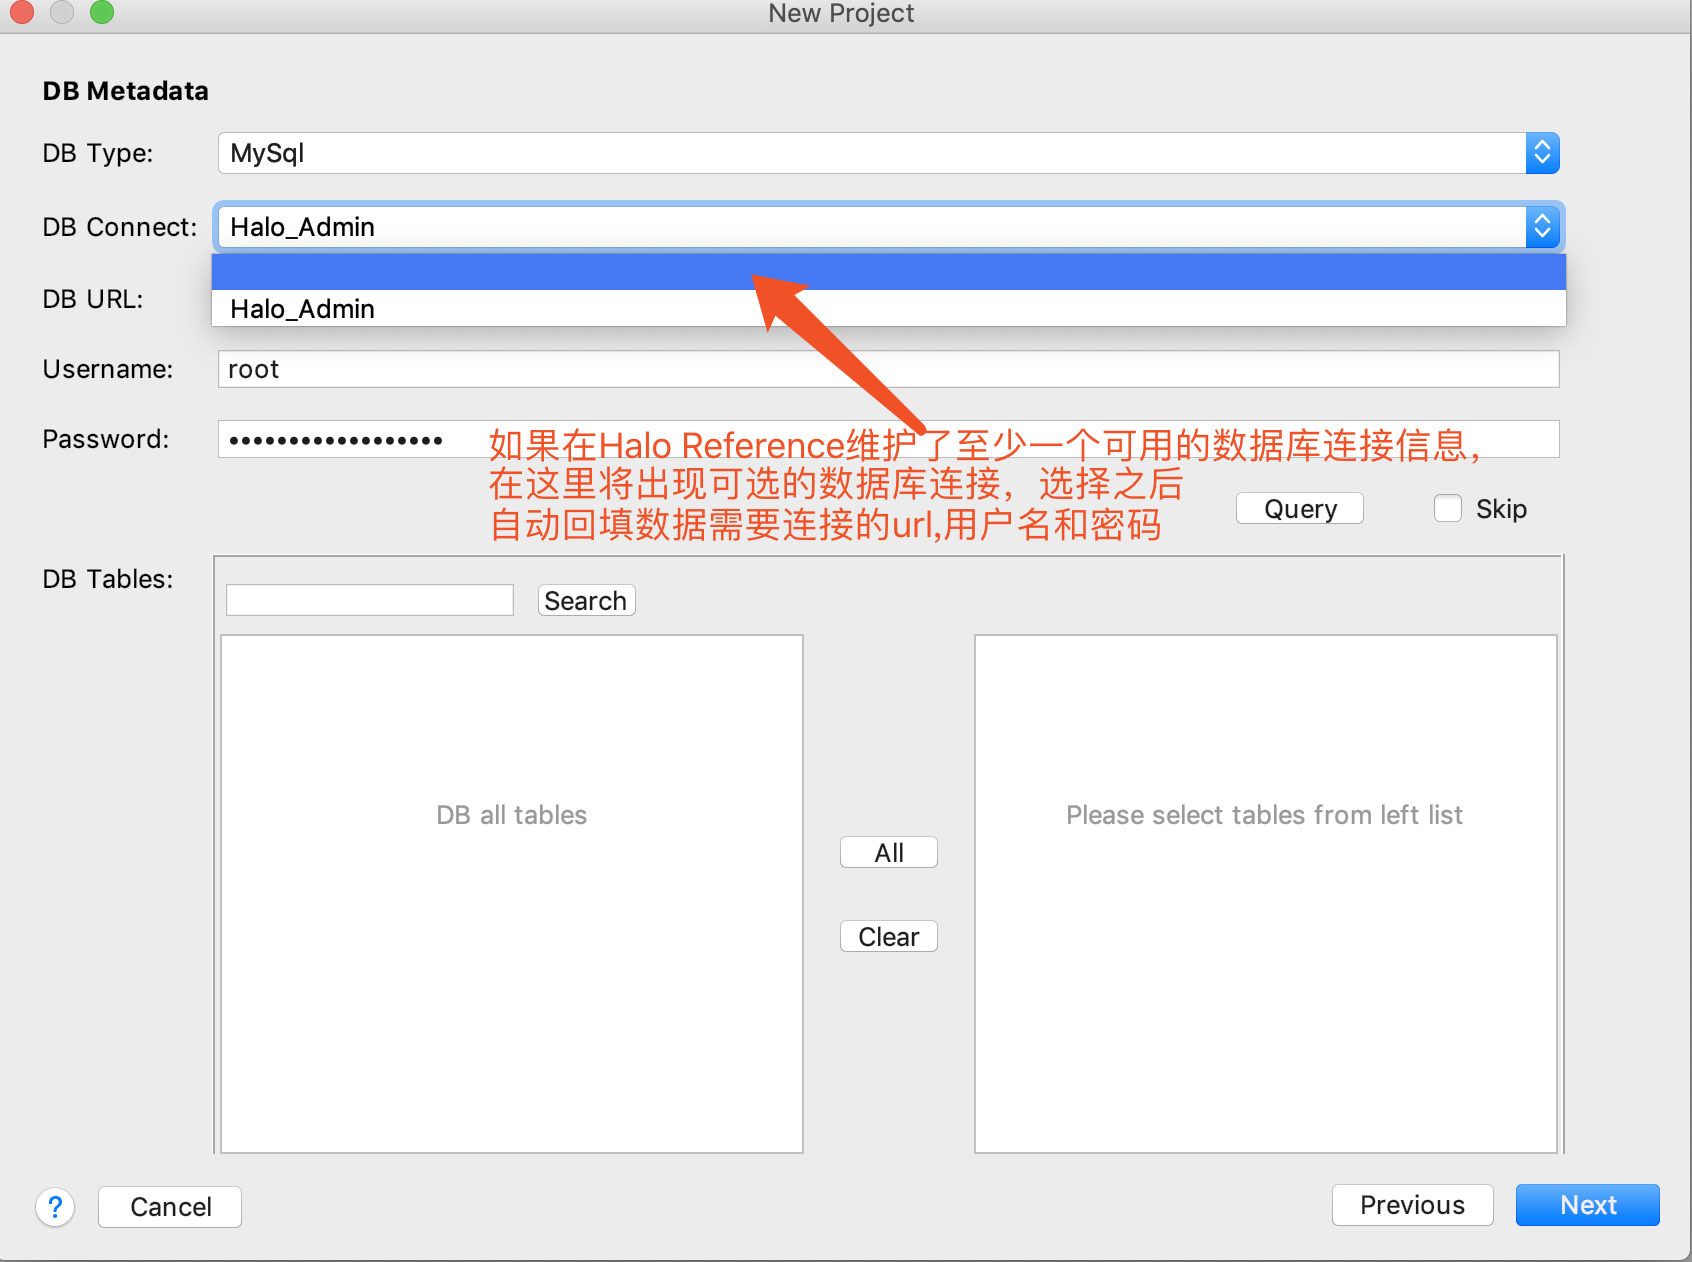Expand the DB Connect combo box
Viewport: 1692px width, 1262px height.
tap(1541, 228)
